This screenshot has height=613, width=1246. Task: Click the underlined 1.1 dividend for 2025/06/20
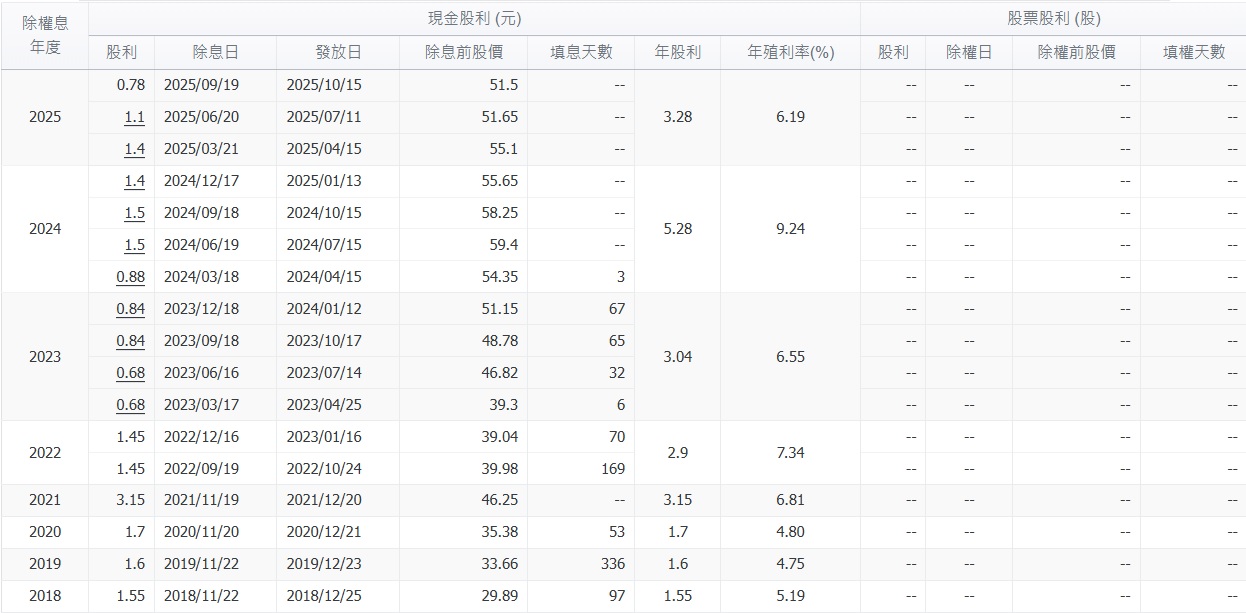point(134,117)
